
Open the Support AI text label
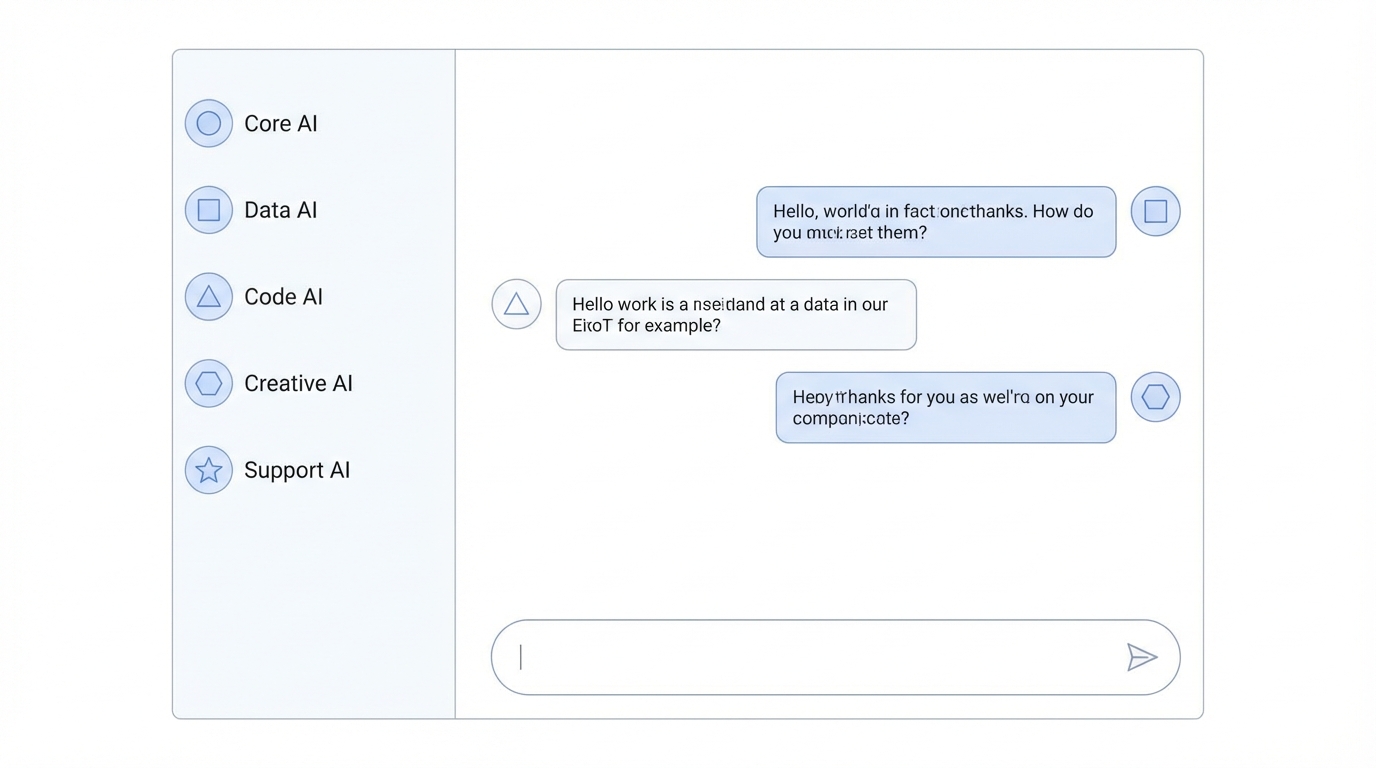[297, 470]
